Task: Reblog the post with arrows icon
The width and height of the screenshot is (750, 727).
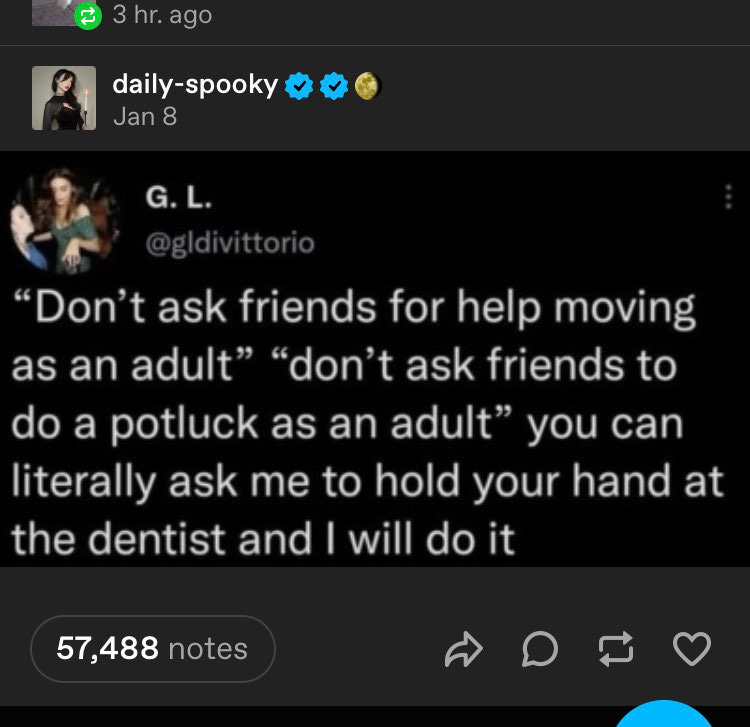Action: click(x=616, y=649)
